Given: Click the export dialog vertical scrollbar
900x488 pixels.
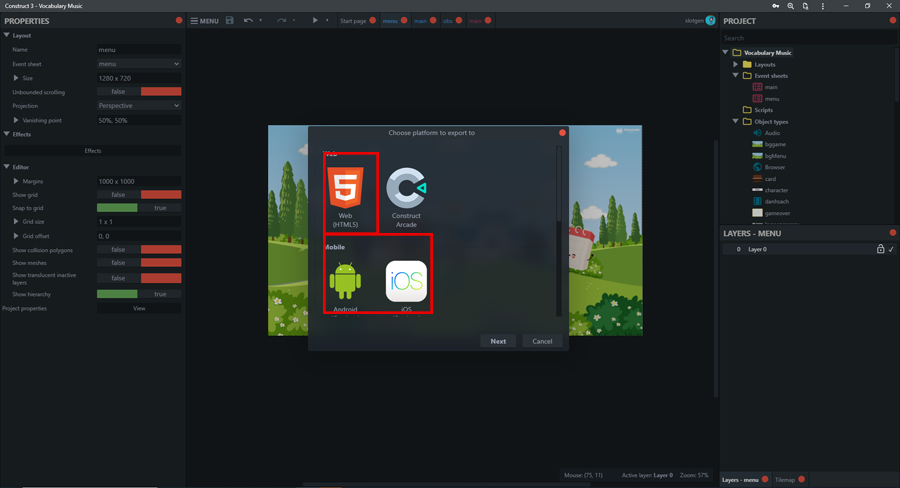Looking at the screenshot, I should (559, 231).
